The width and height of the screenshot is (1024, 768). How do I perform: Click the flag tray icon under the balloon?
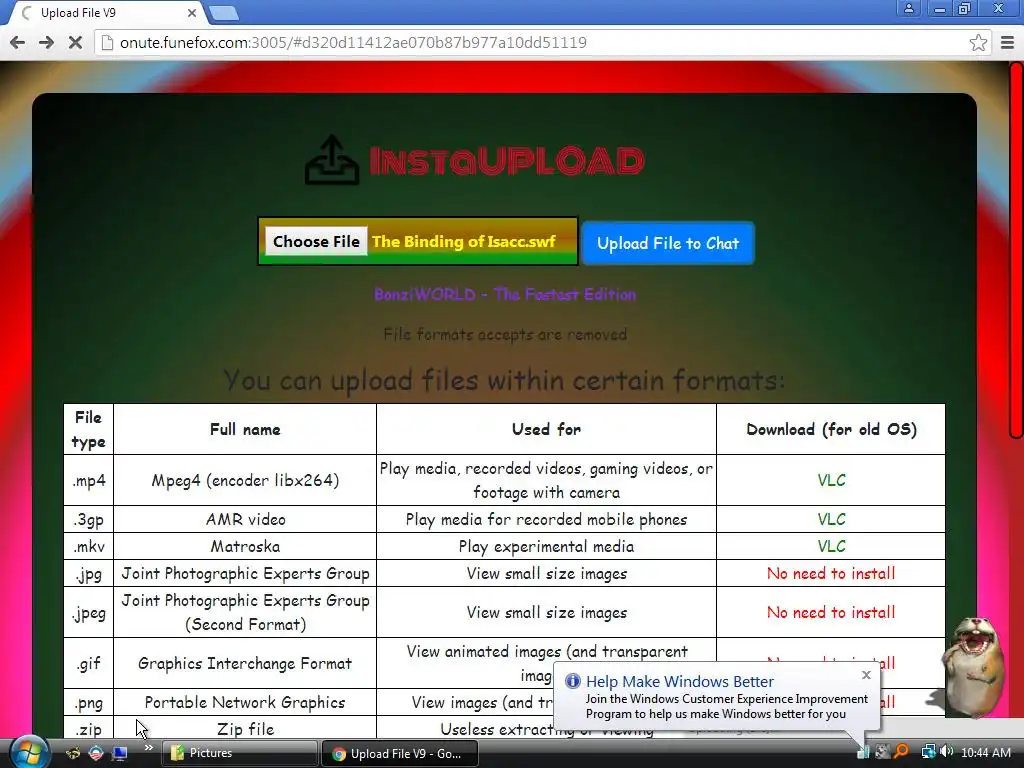coord(863,752)
